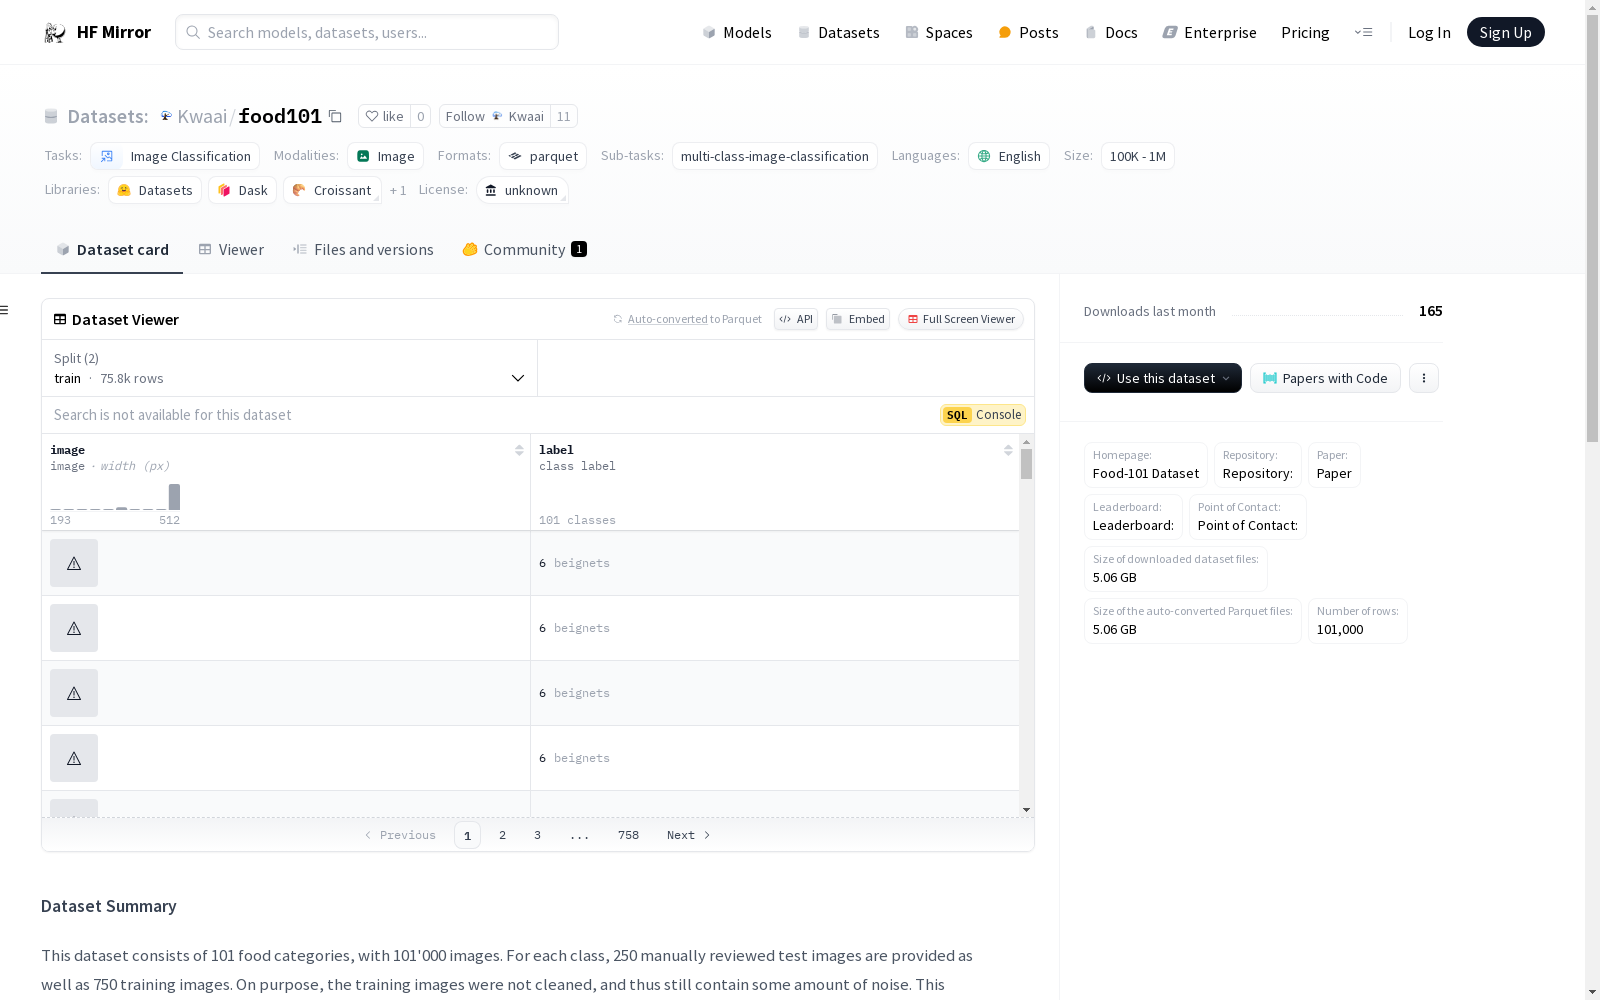Viewport: 1600px width, 1000px height.
Task: Select the parquet format tag
Action: (543, 156)
